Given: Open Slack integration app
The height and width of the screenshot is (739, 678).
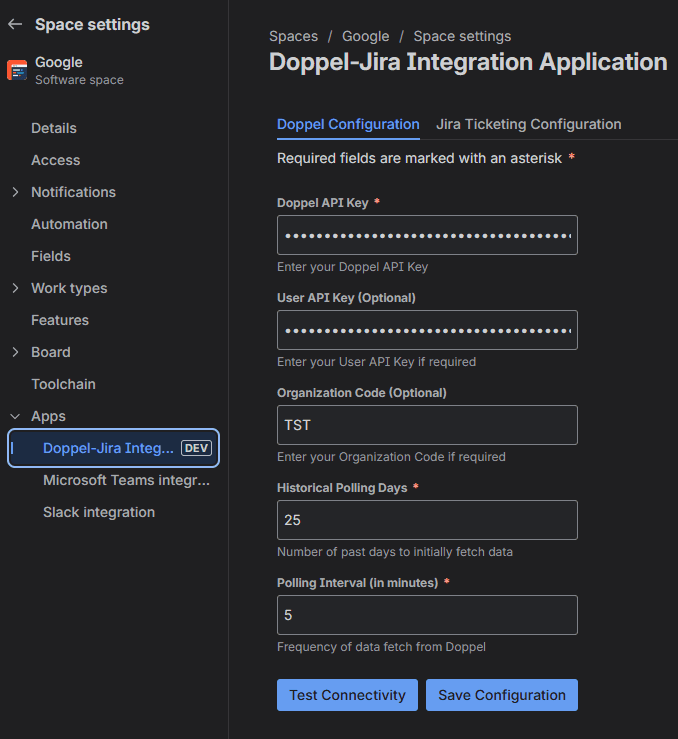Looking at the screenshot, I should (99, 512).
